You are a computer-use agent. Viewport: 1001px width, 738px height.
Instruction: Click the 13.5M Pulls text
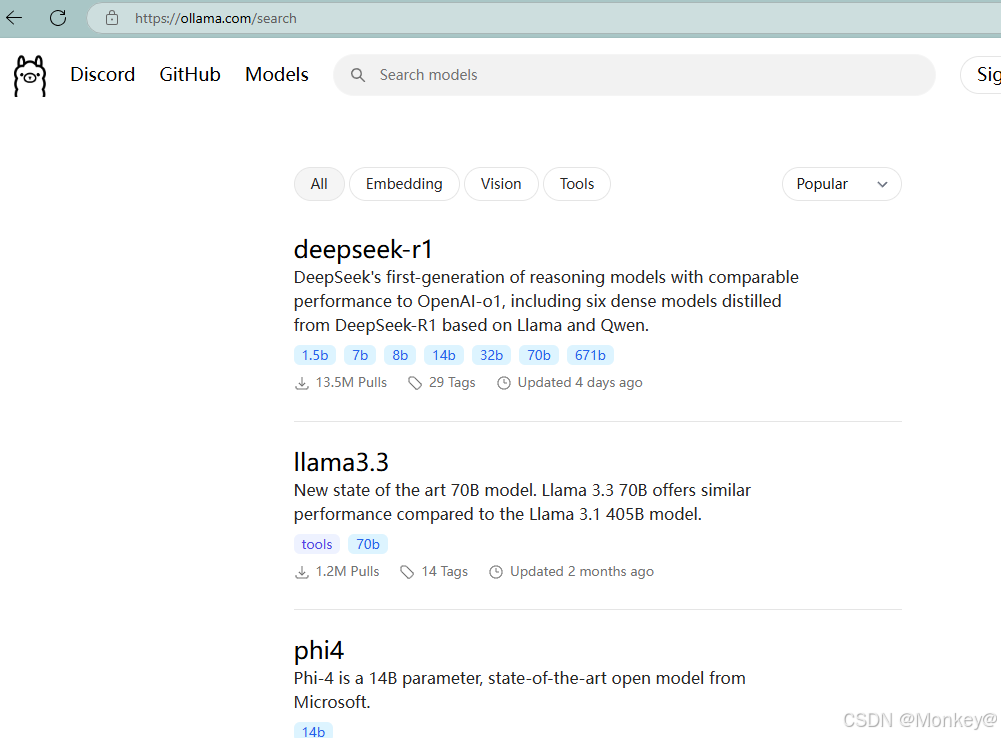click(351, 382)
